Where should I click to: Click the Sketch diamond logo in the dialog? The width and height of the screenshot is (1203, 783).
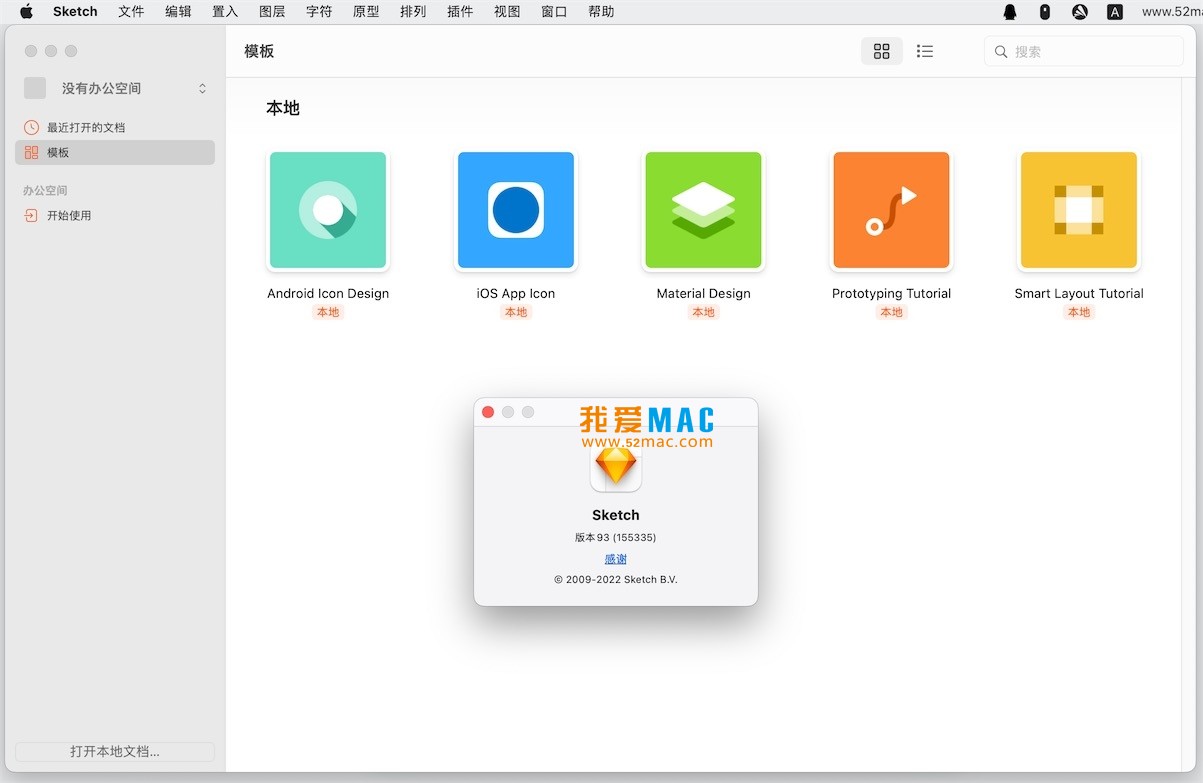point(615,465)
